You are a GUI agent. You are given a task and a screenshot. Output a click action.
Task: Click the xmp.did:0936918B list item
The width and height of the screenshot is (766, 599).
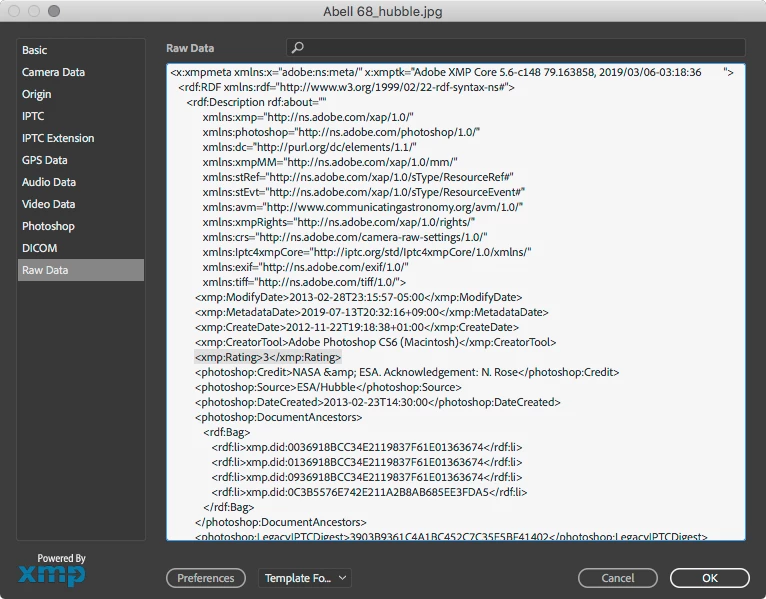pos(367,477)
